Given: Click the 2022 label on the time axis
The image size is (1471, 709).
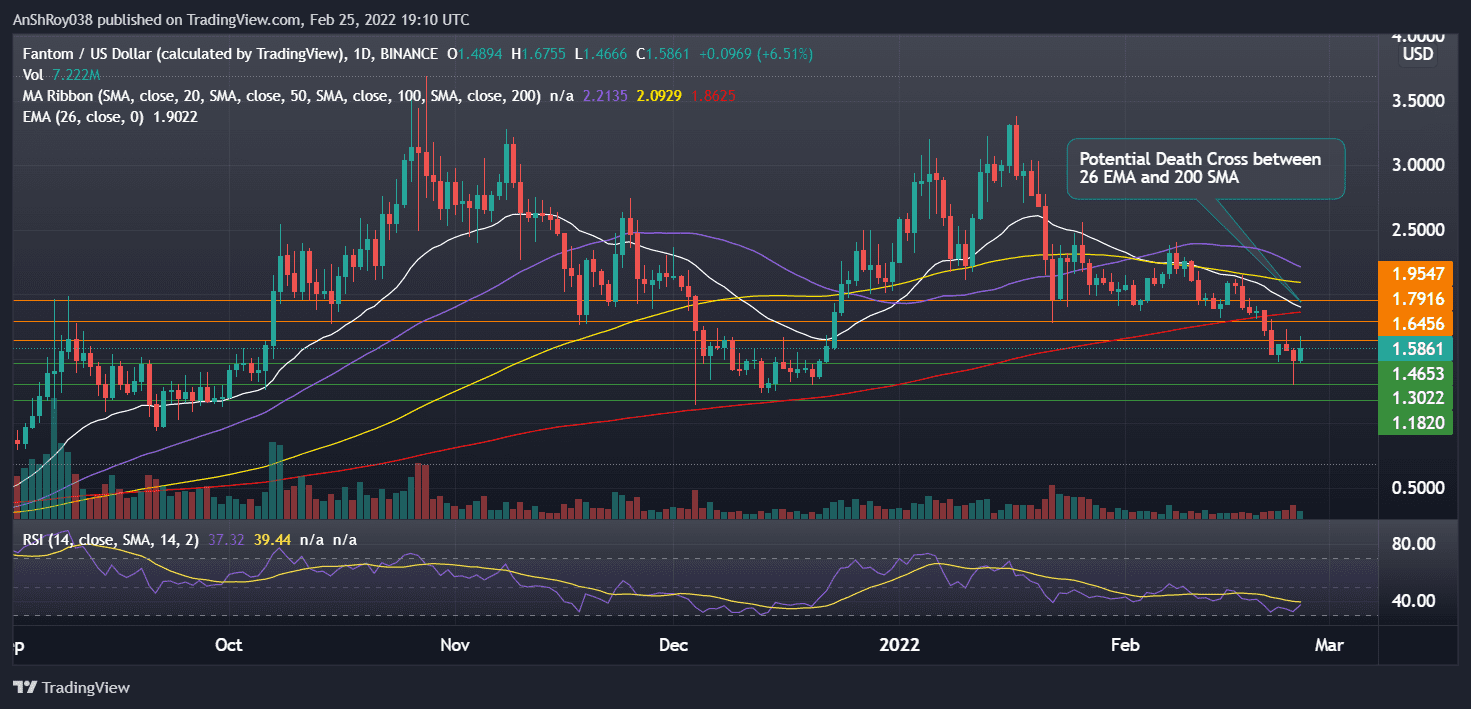Looking at the screenshot, I should click(899, 645).
